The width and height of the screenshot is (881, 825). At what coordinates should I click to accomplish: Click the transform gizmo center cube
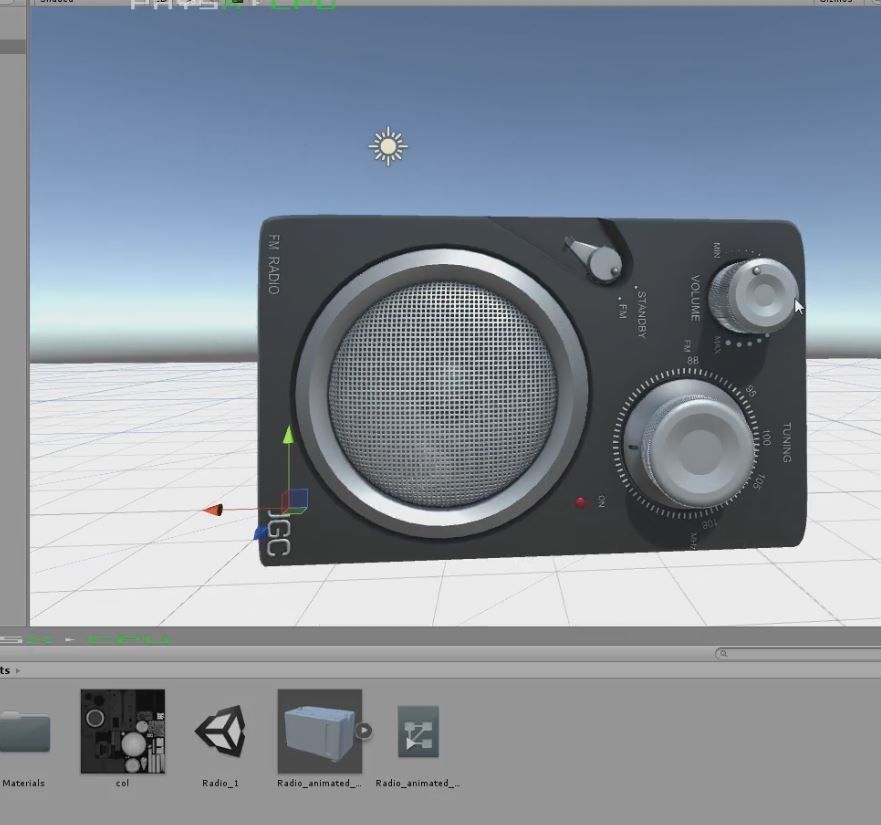pyautogui.click(x=295, y=501)
